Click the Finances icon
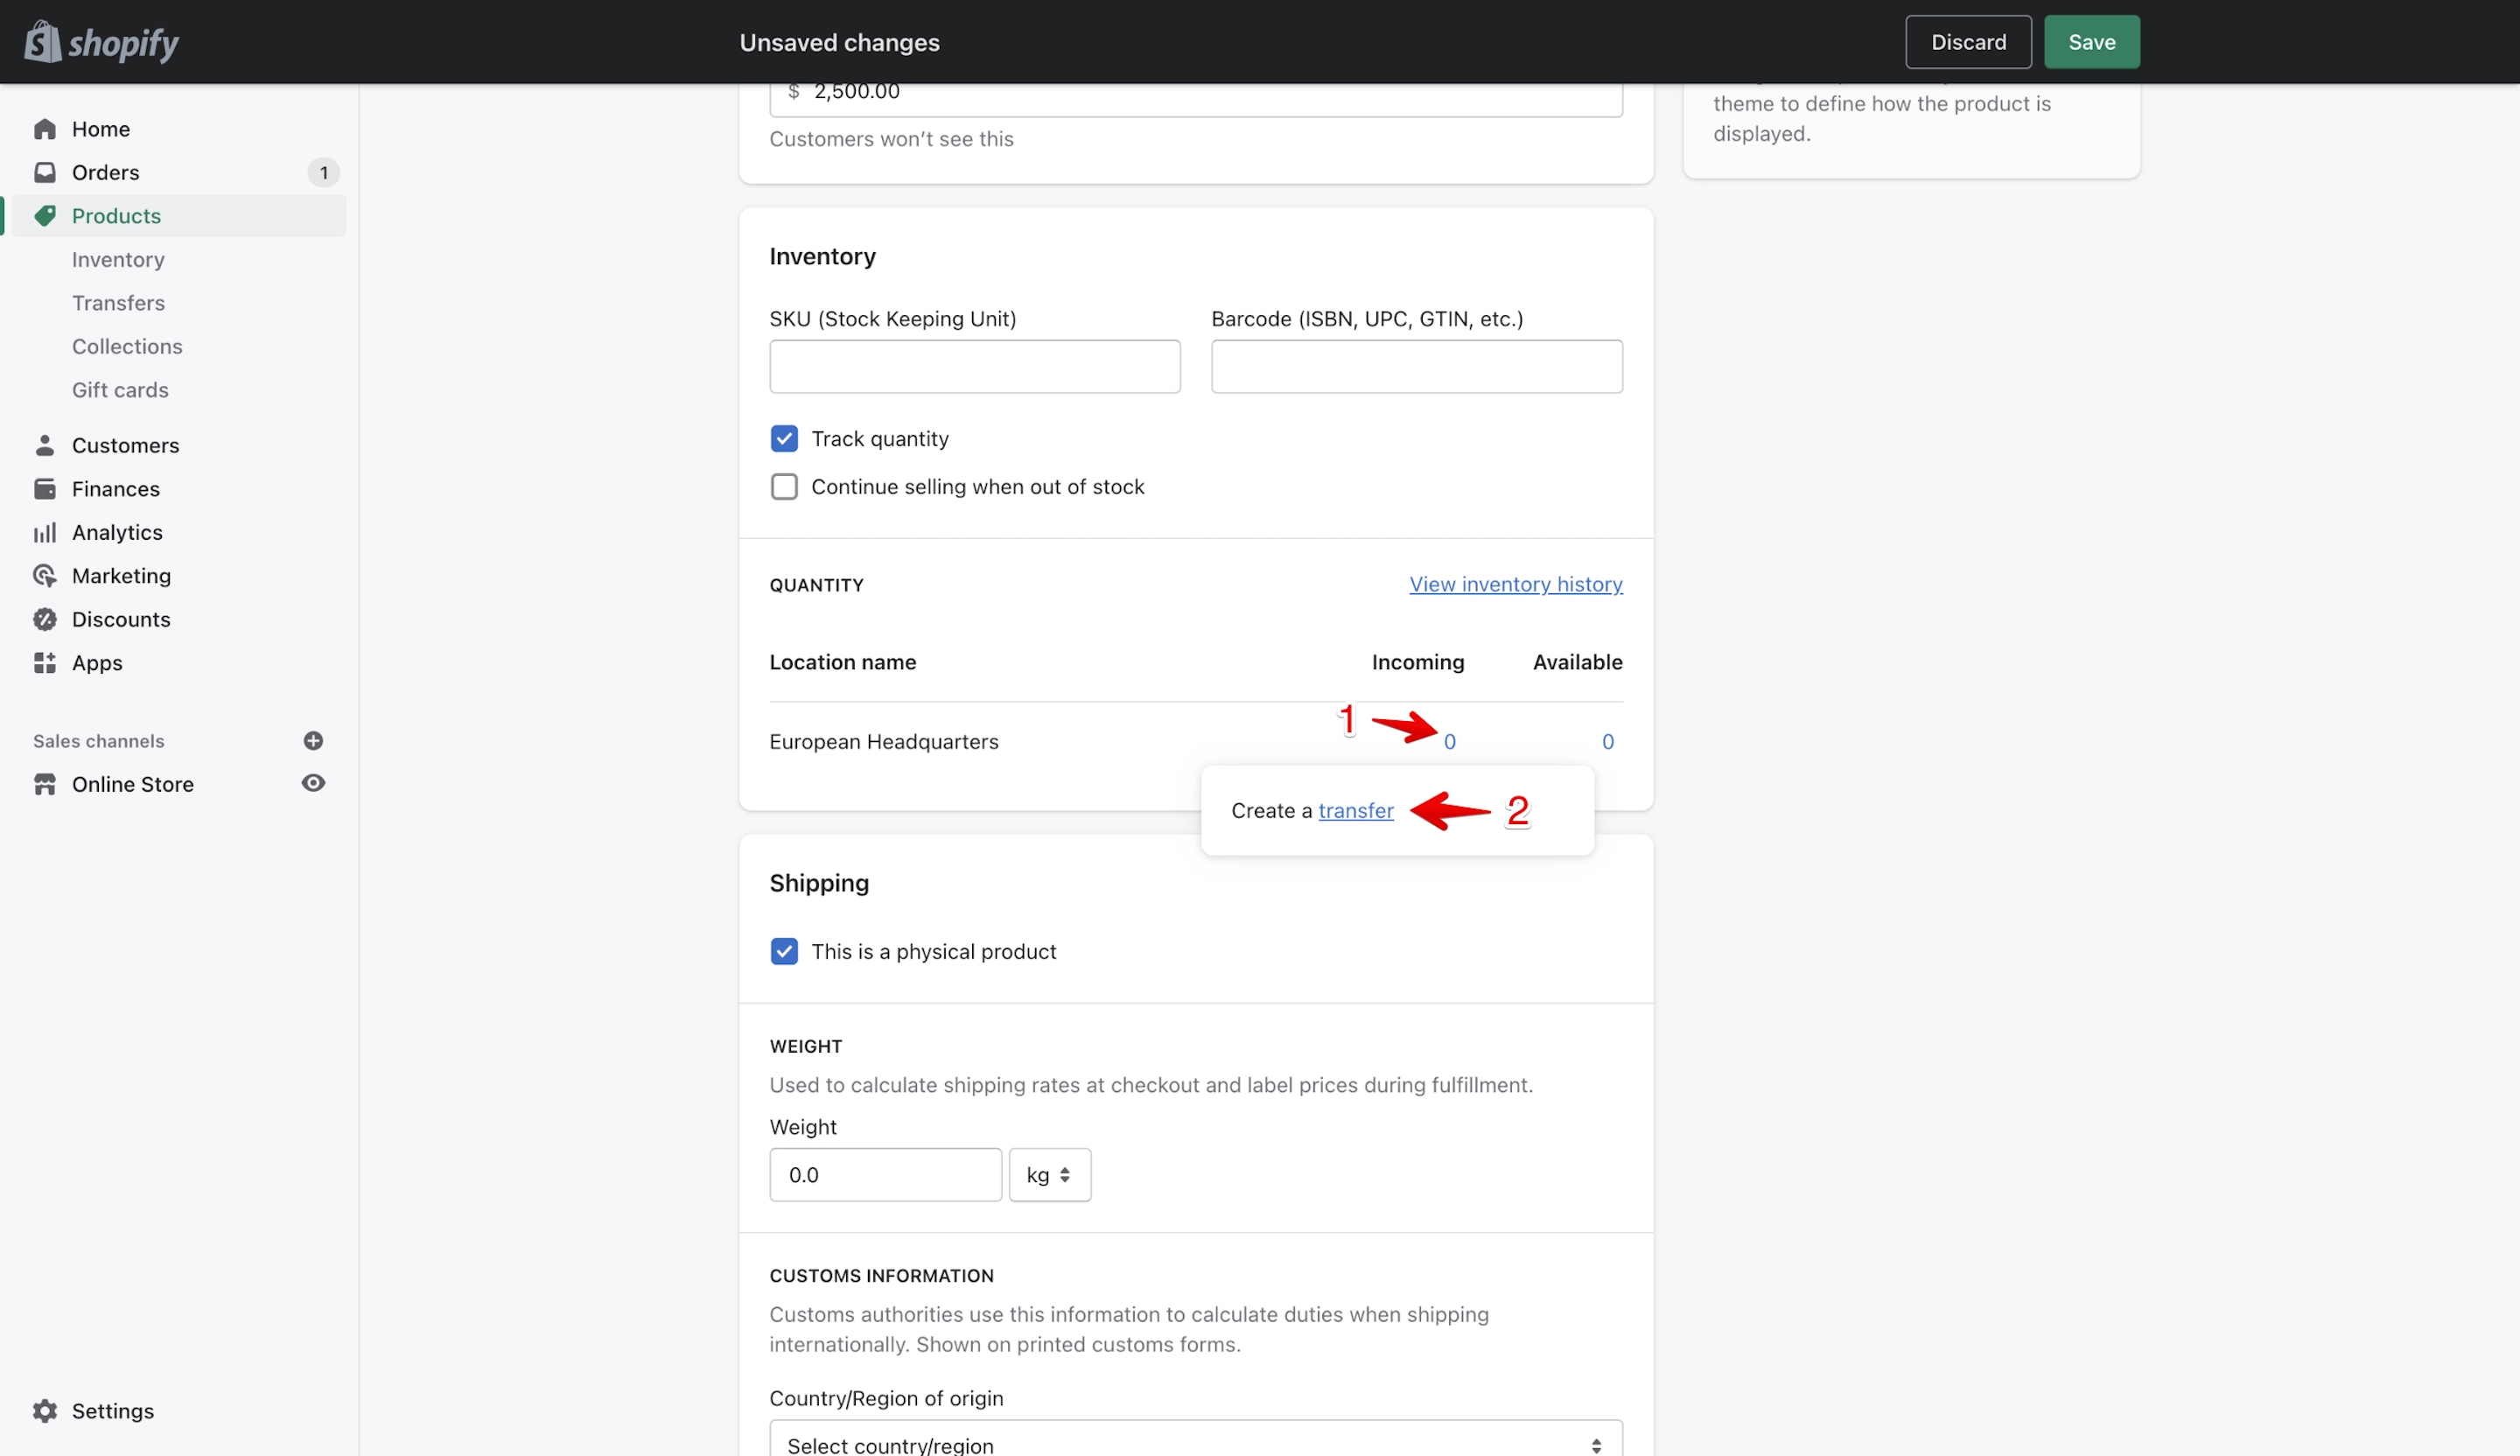Screen dimensions: 2520x1456 tap(44, 489)
